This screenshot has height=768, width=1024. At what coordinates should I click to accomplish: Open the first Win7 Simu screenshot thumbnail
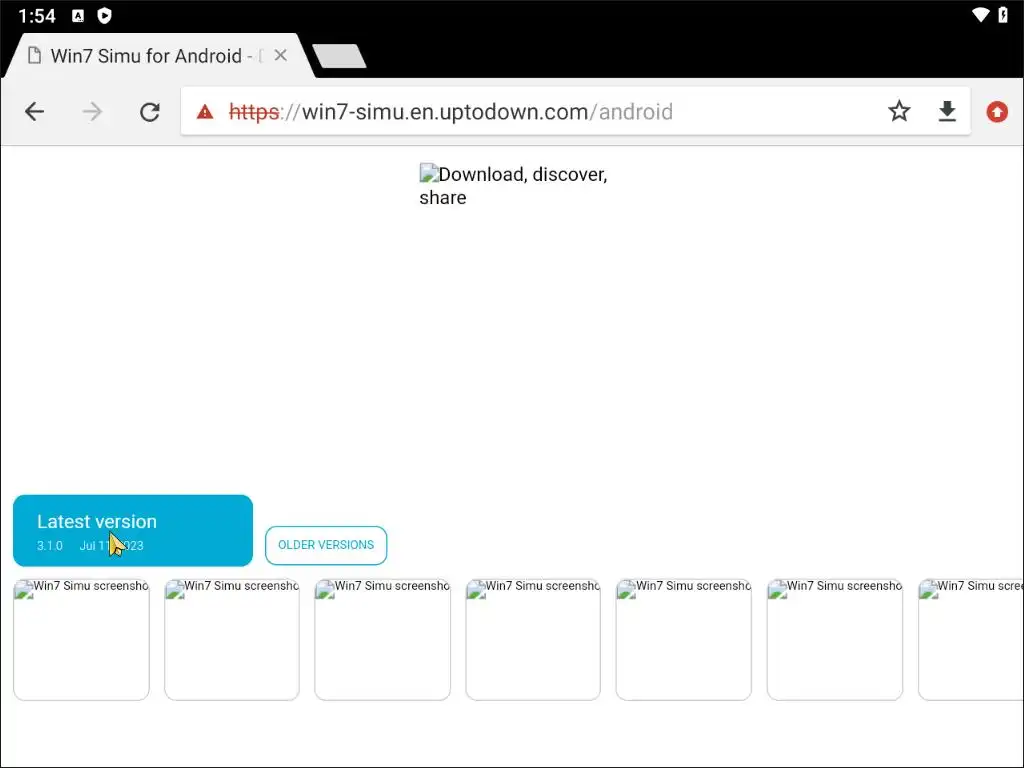(x=81, y=639)
